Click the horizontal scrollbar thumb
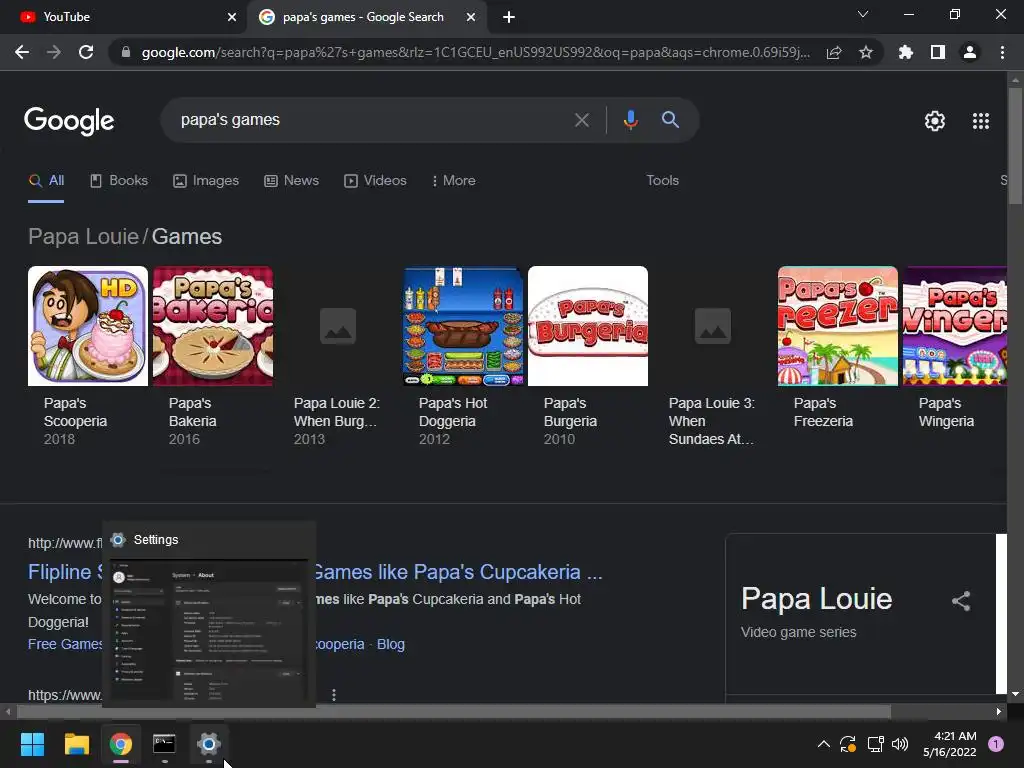Screen dimensions: 1024x768 [x=453, y=711]
